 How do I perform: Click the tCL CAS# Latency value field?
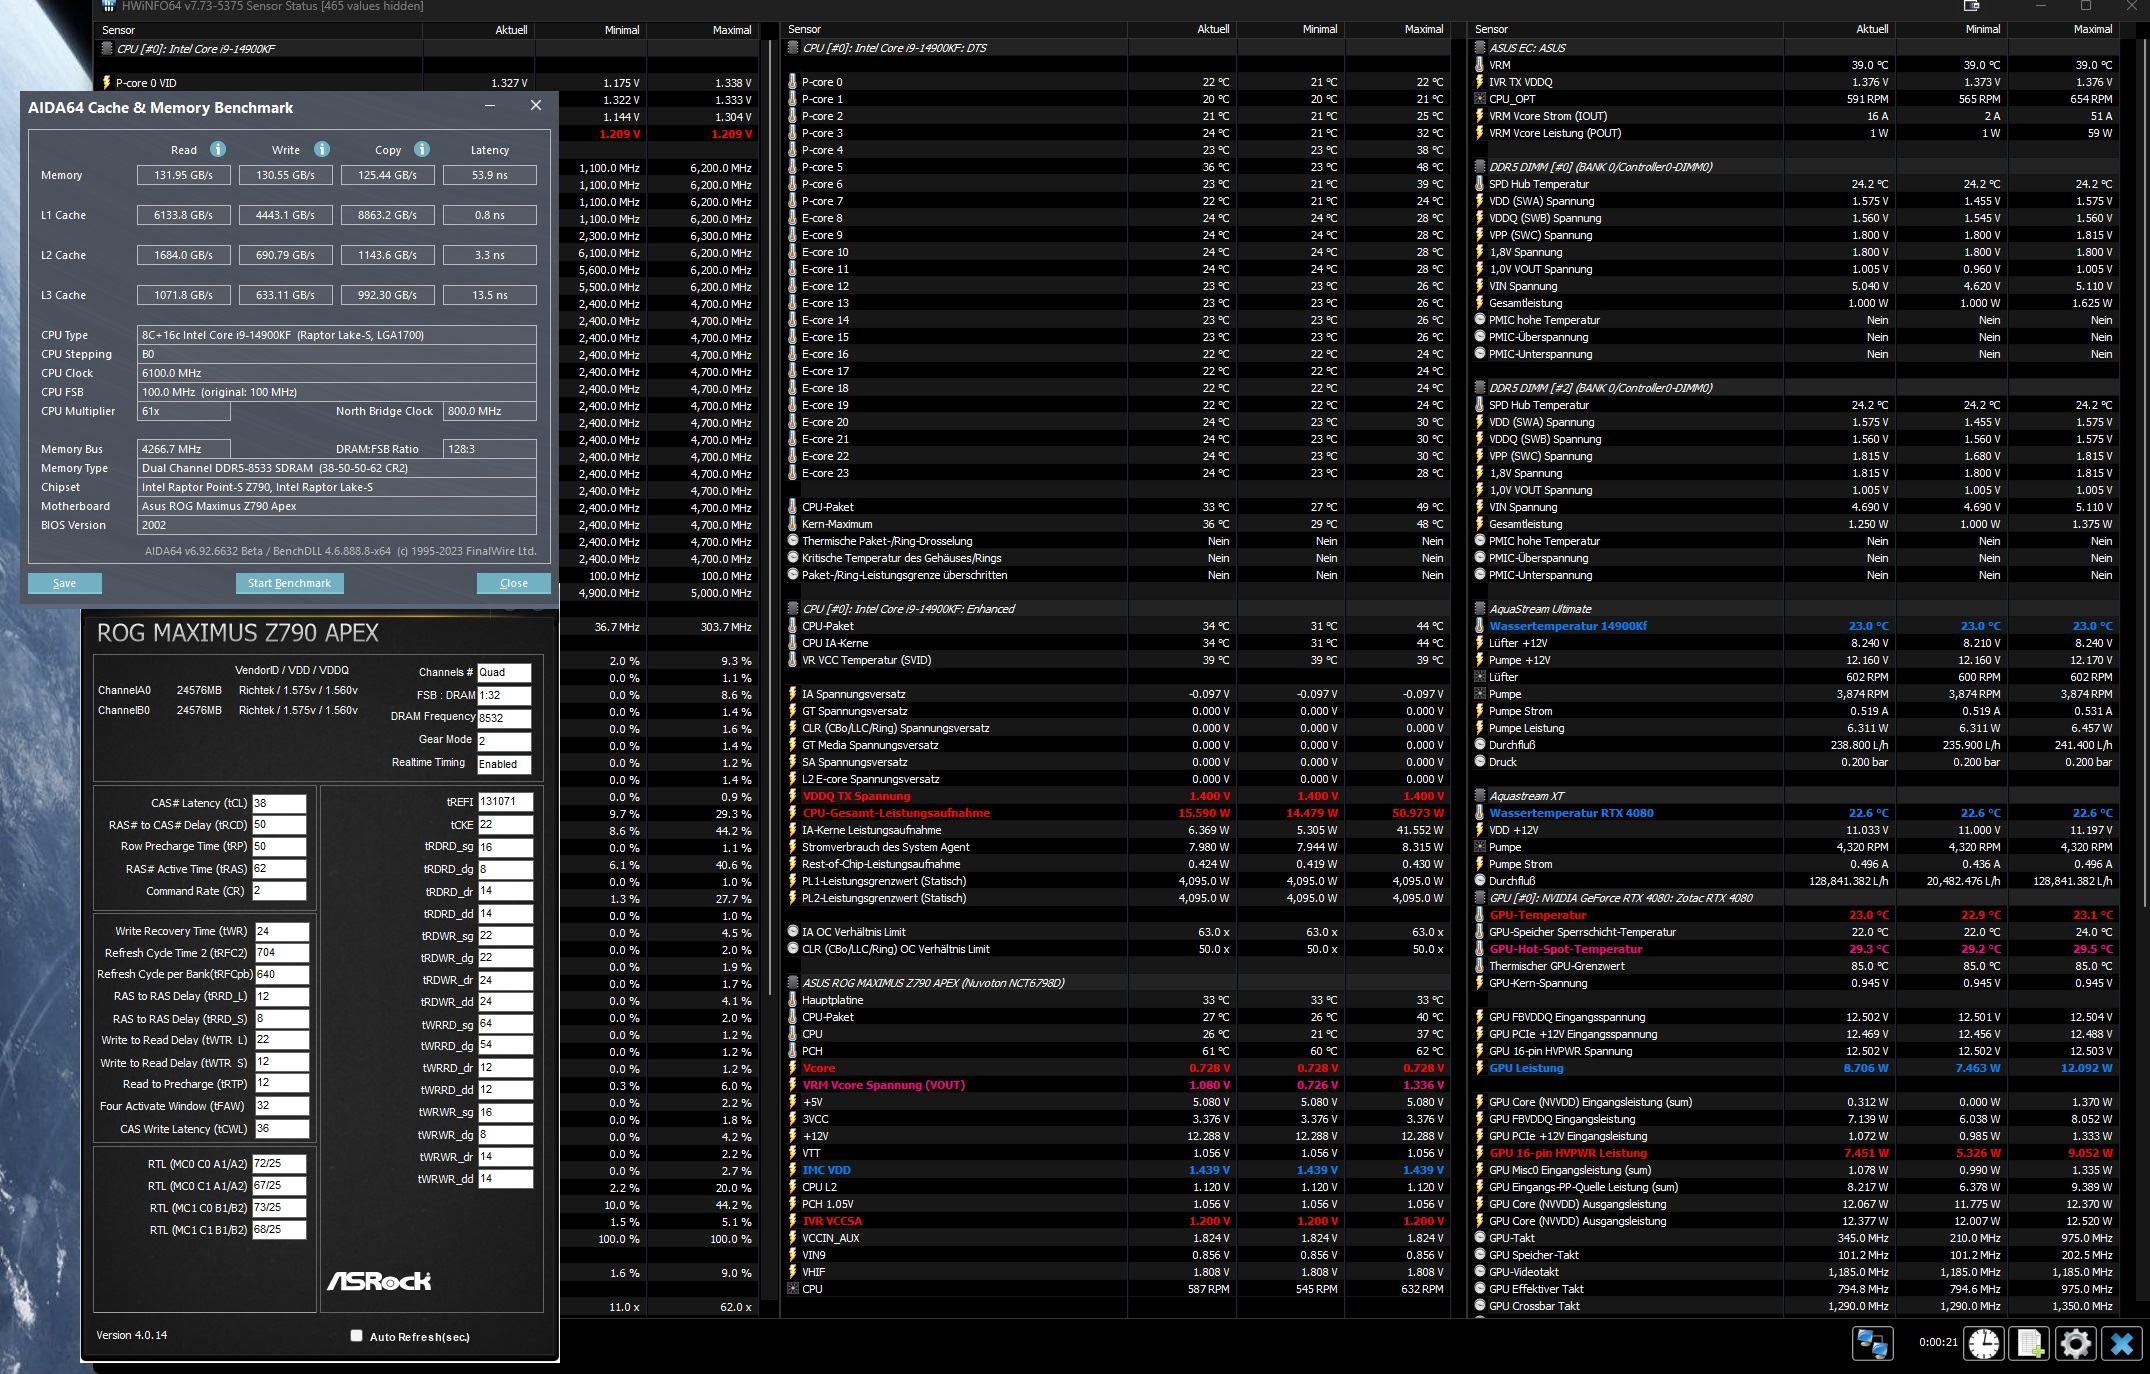pyautogui.click(x=279, y=803)
